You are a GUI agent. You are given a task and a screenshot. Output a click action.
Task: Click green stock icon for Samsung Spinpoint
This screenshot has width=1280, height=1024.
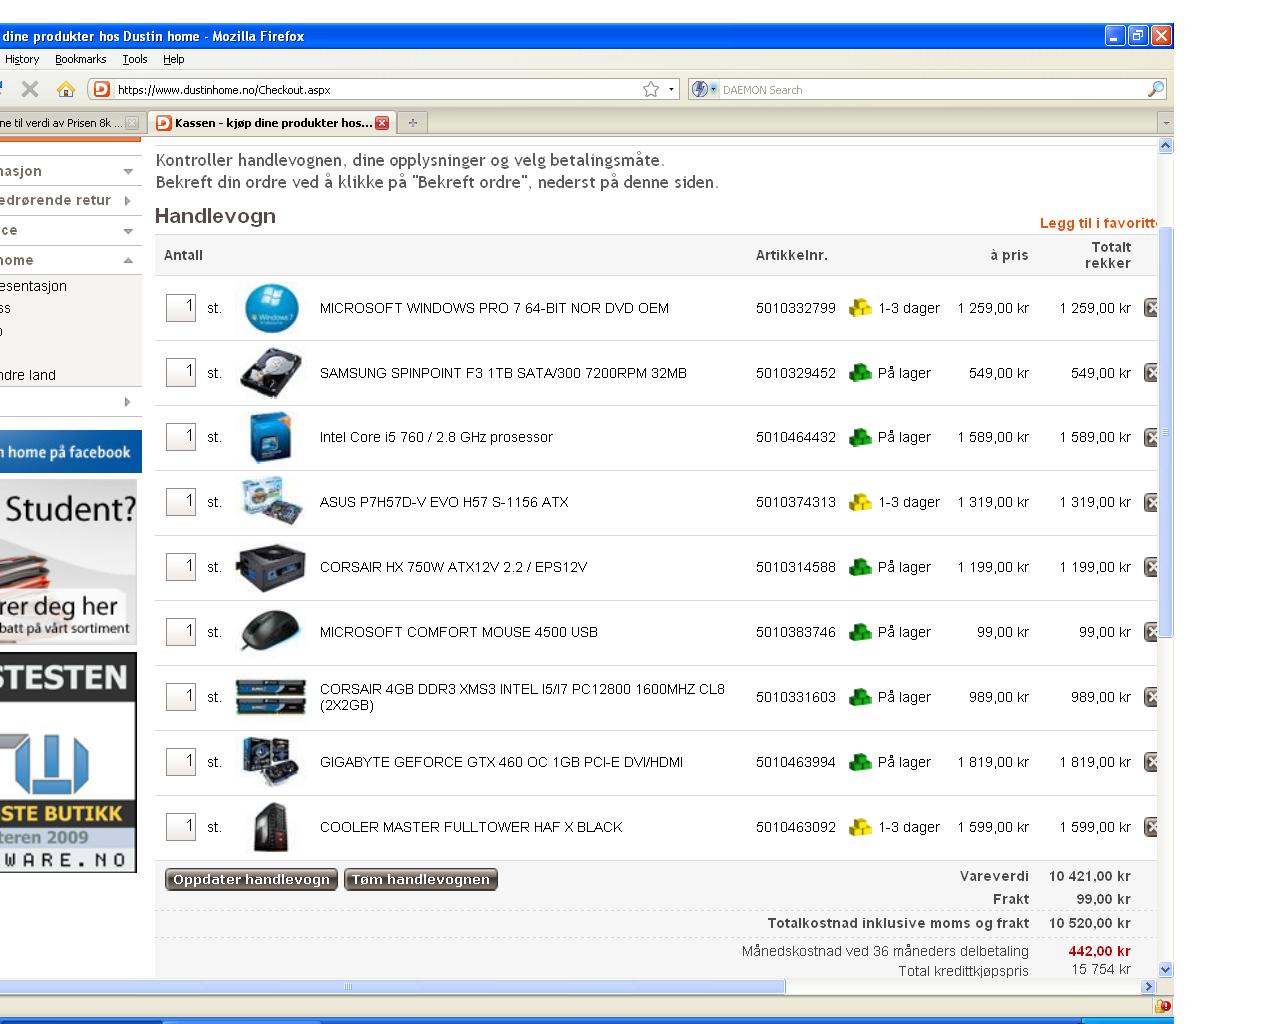tap(860, 373)
